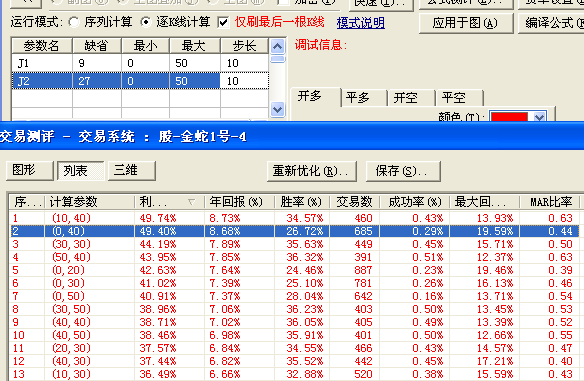Click 保存(S) button
The width and height of the screenshot is (584, 381).
[403, 171]
